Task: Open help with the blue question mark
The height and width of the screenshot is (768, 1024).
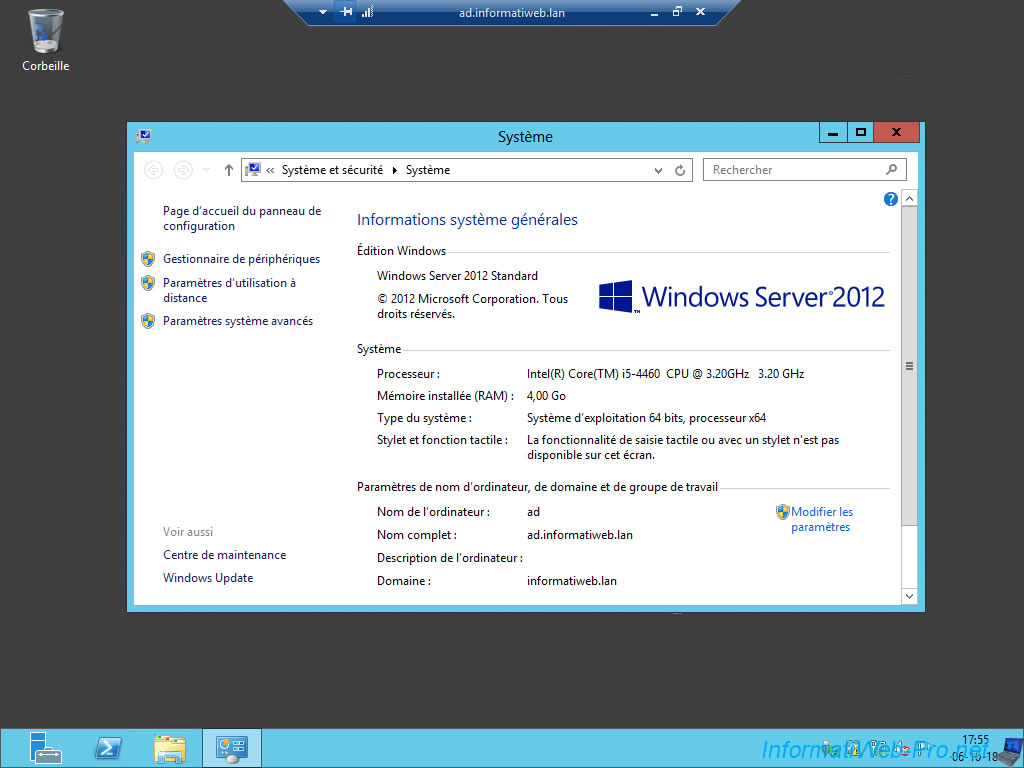Action: [890, 199]
